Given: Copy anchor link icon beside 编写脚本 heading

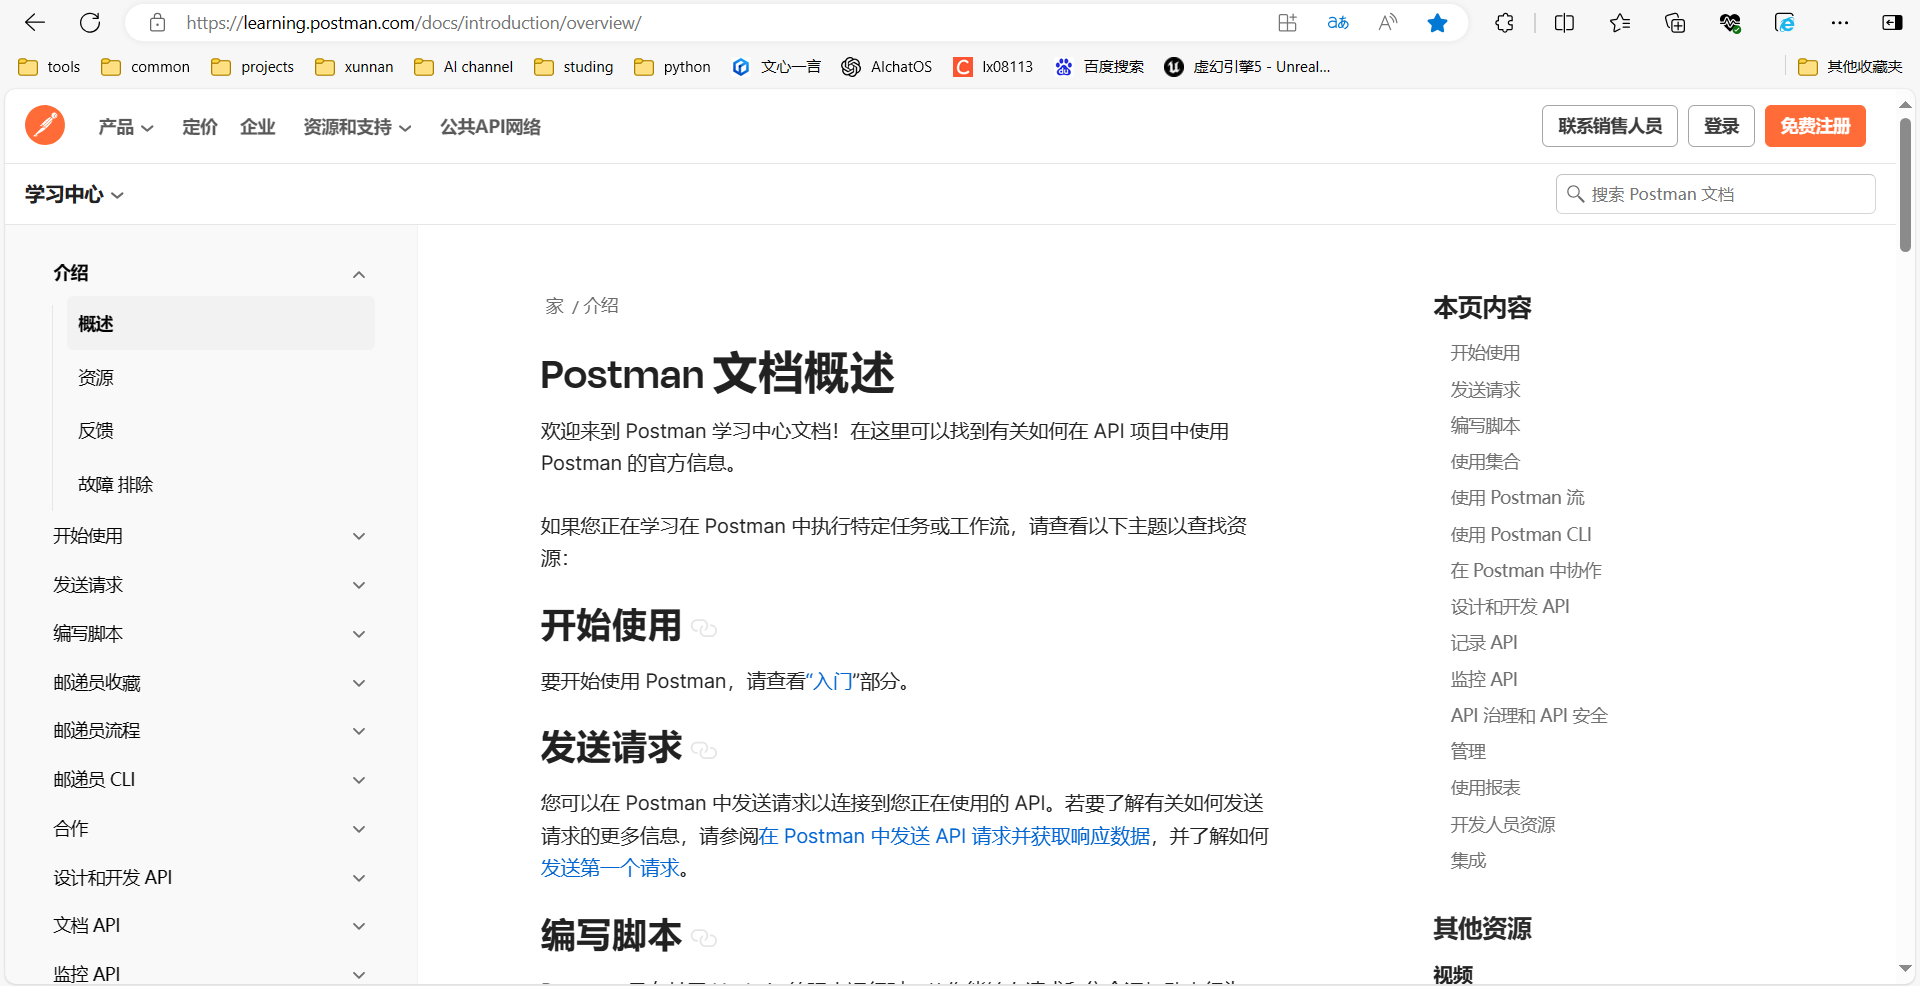Looking at the screenshot, I should [704, 938].
